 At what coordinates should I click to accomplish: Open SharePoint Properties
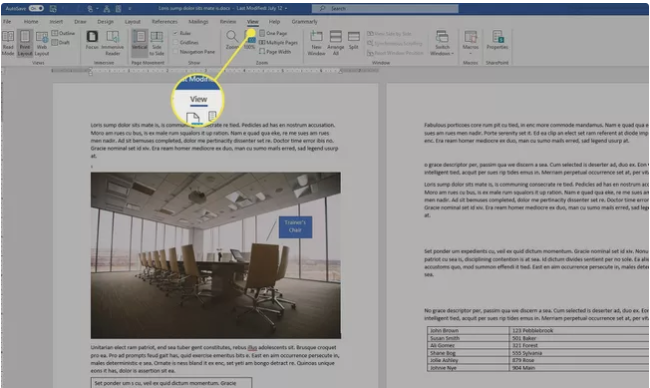pos(497,40)
